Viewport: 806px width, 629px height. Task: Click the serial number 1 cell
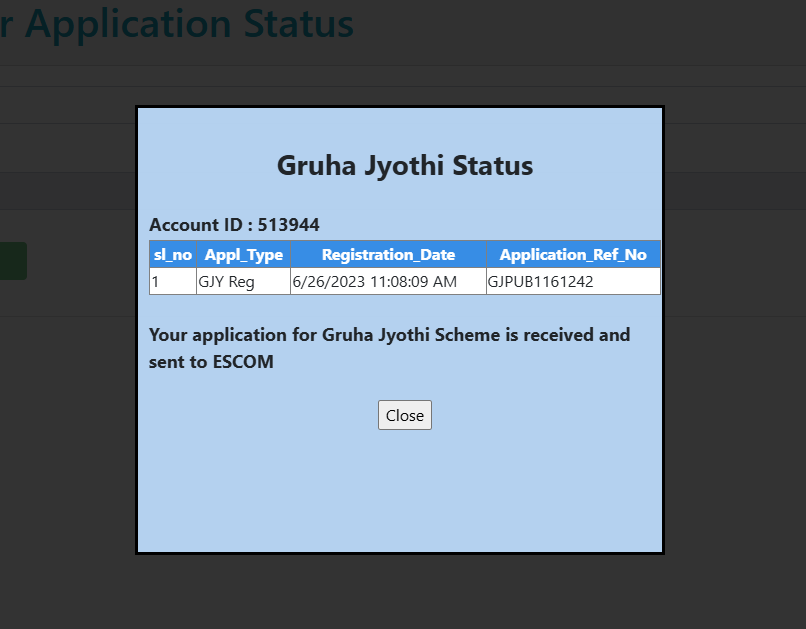173,282
